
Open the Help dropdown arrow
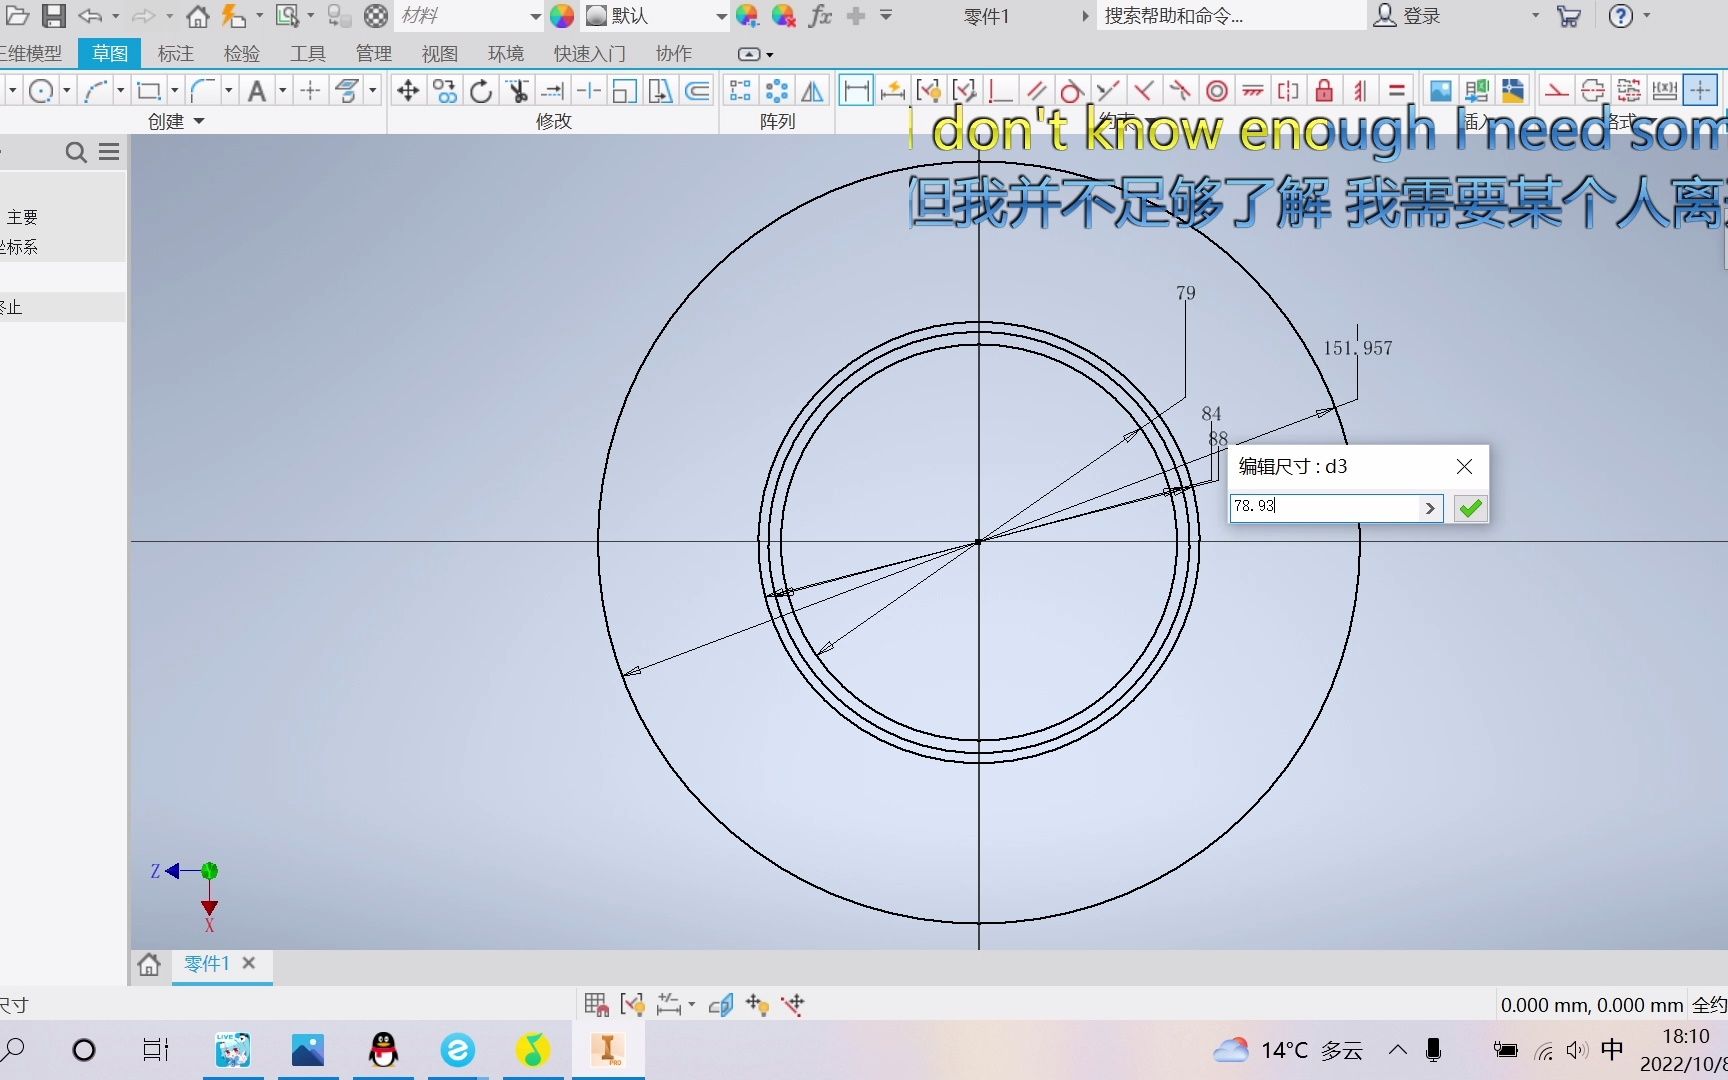click(x=1647, y=16)
